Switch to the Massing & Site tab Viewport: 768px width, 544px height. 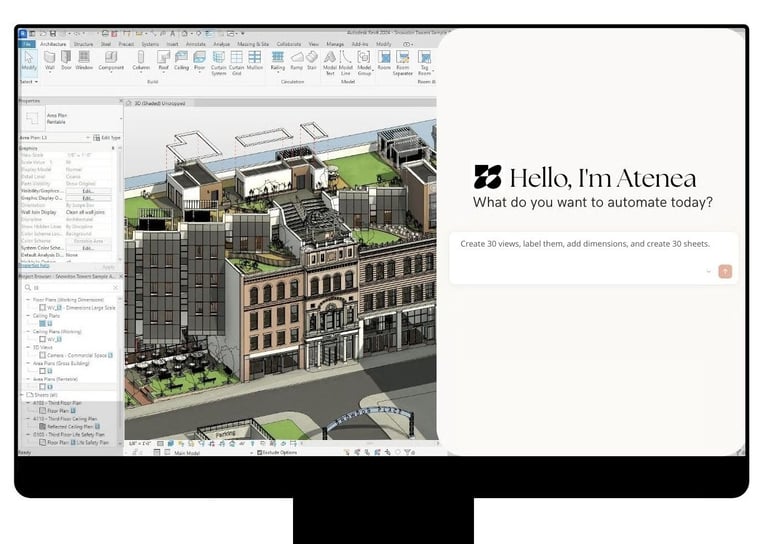pyautogui.click(x=253, y=44)
